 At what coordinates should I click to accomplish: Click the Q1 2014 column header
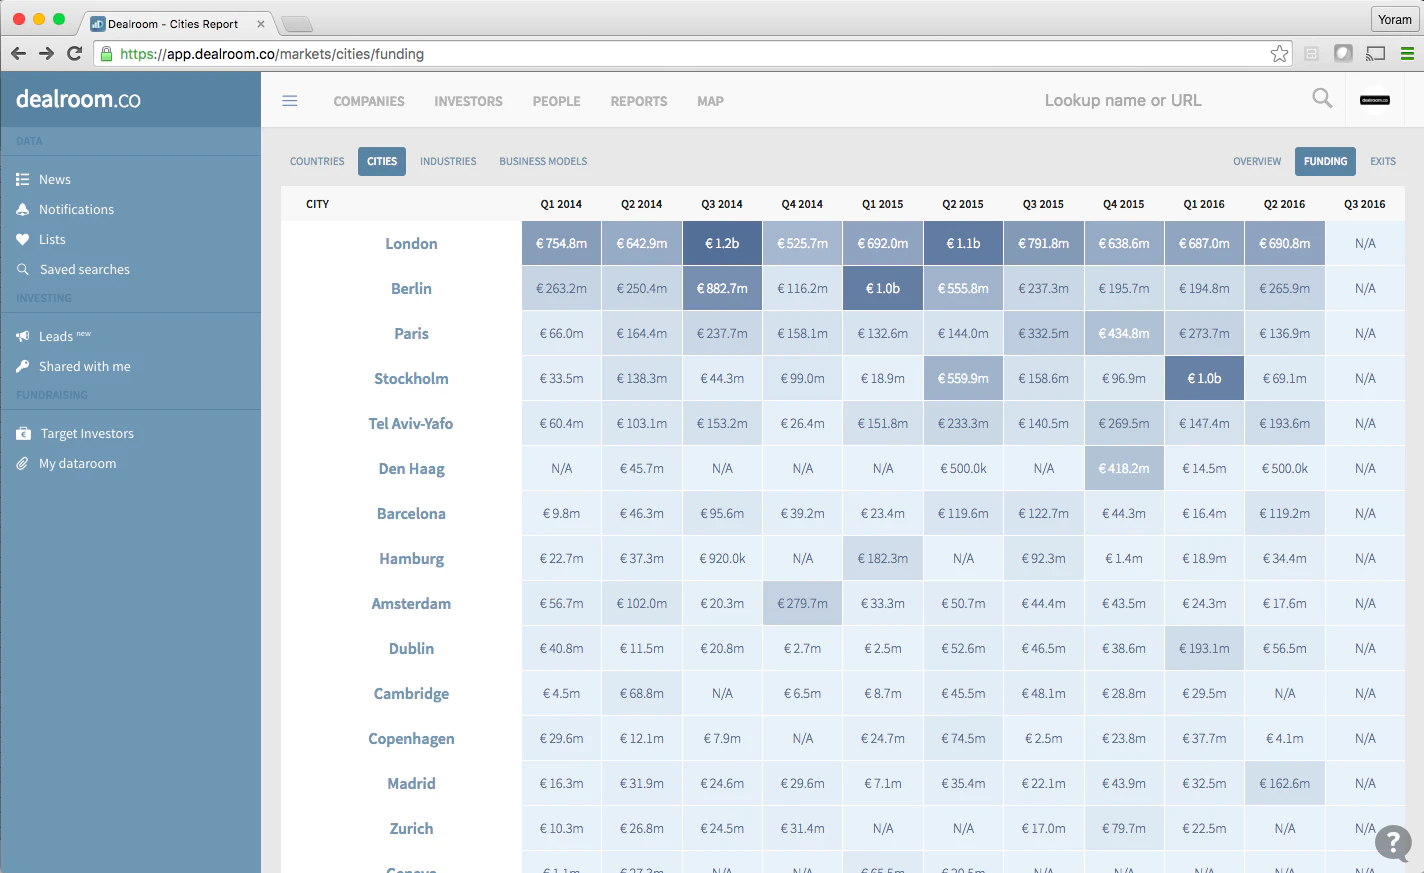click(561, 204)
